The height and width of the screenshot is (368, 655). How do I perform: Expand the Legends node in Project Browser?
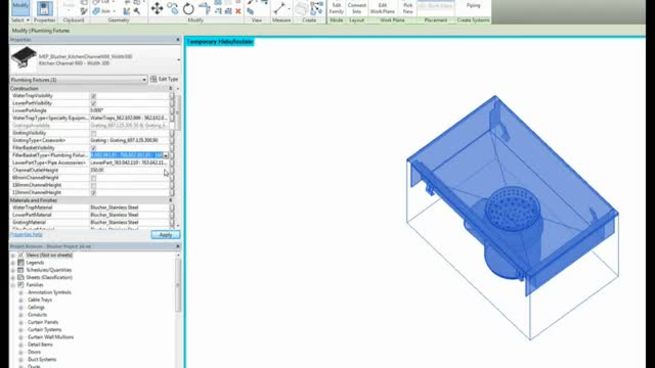tap(13, 263)
